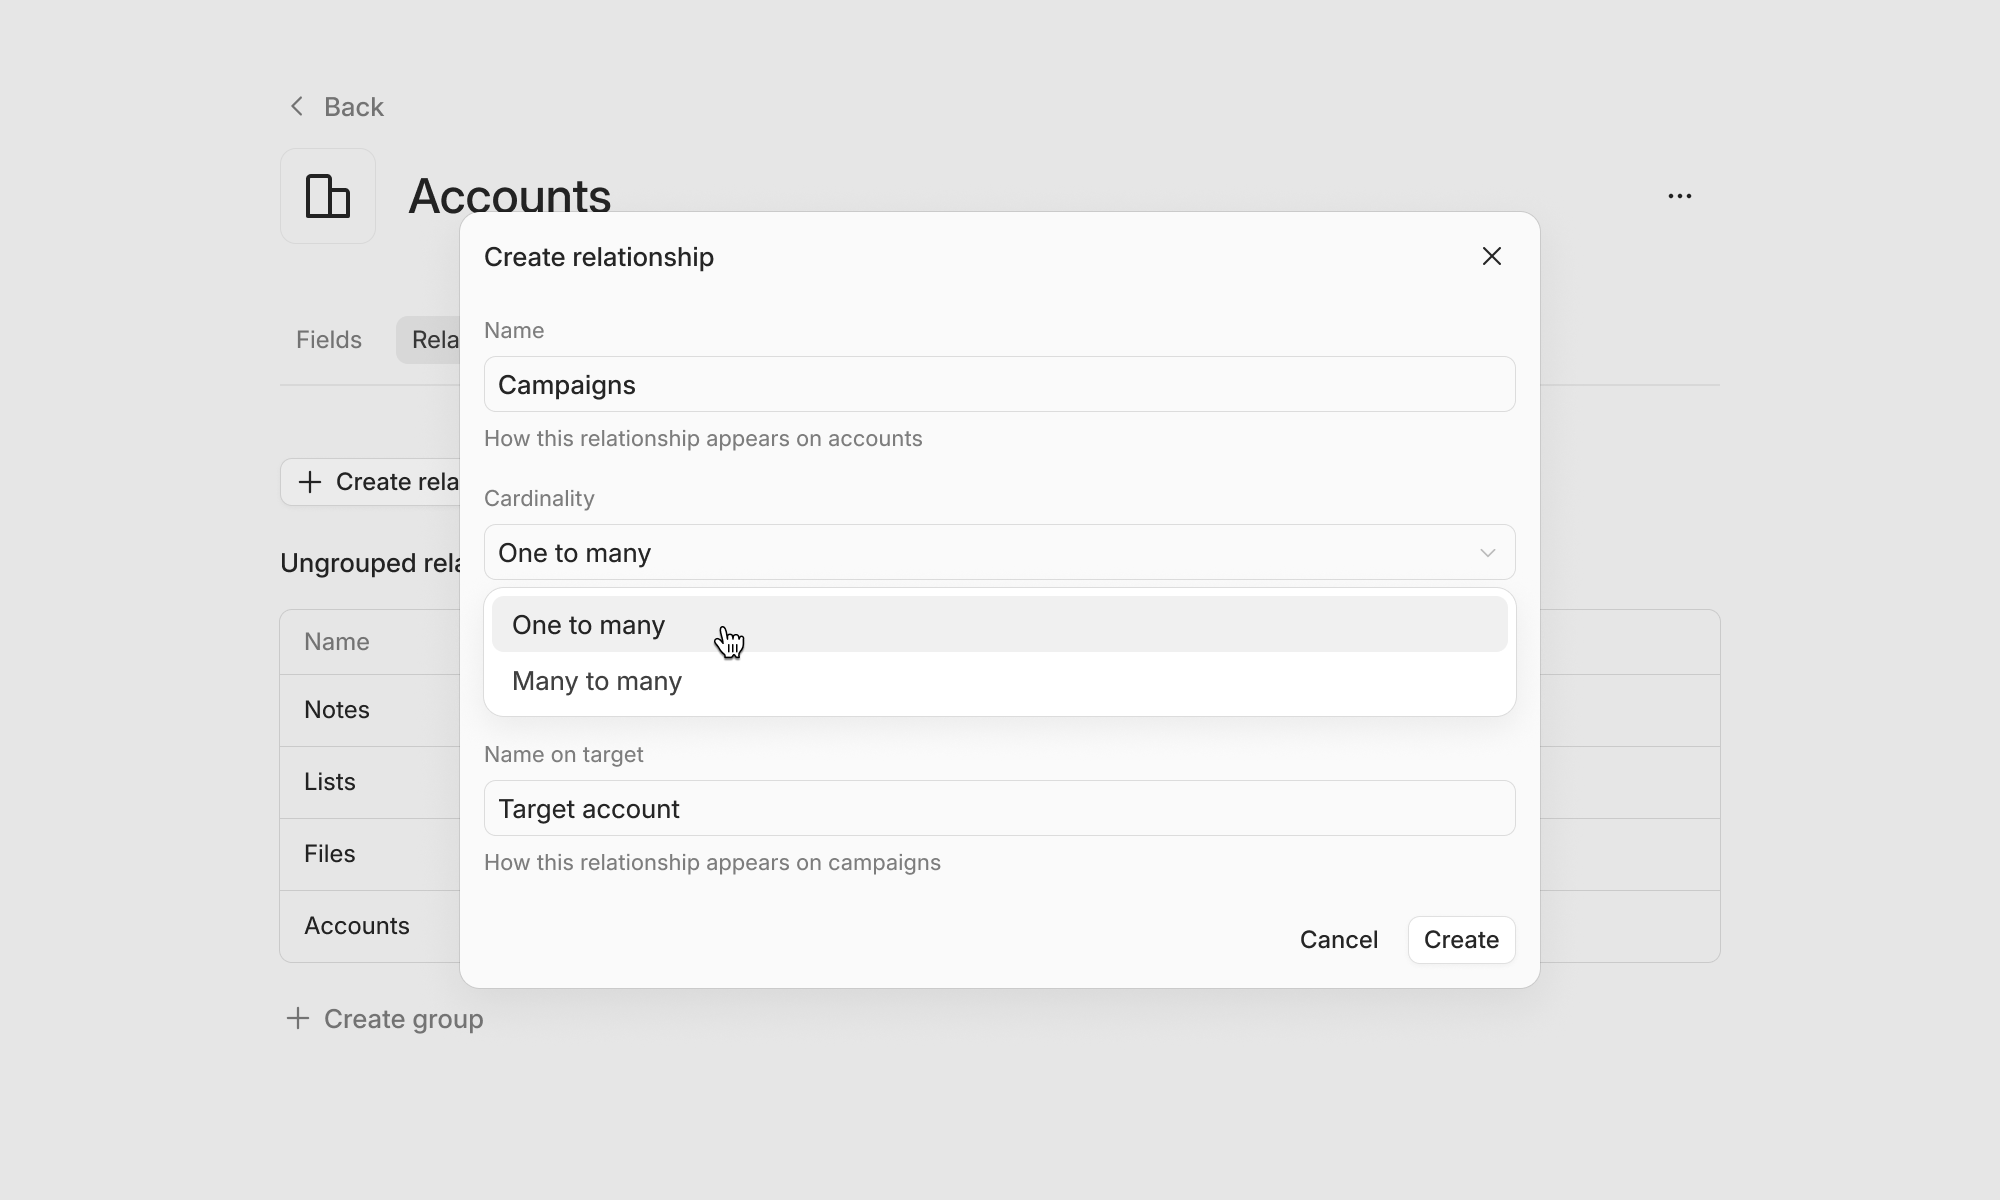Open the Accounts more options menu
Screen dimensions: 2000x1200
tap(1680, 196)
